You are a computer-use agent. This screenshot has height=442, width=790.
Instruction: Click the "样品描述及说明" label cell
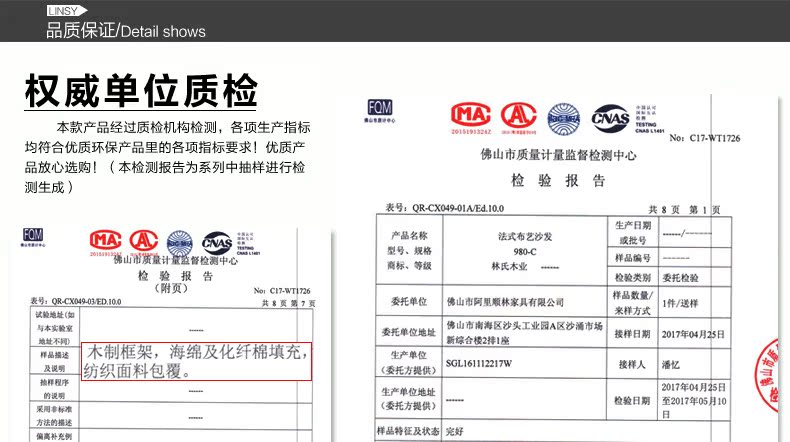(x=55, y=361)
